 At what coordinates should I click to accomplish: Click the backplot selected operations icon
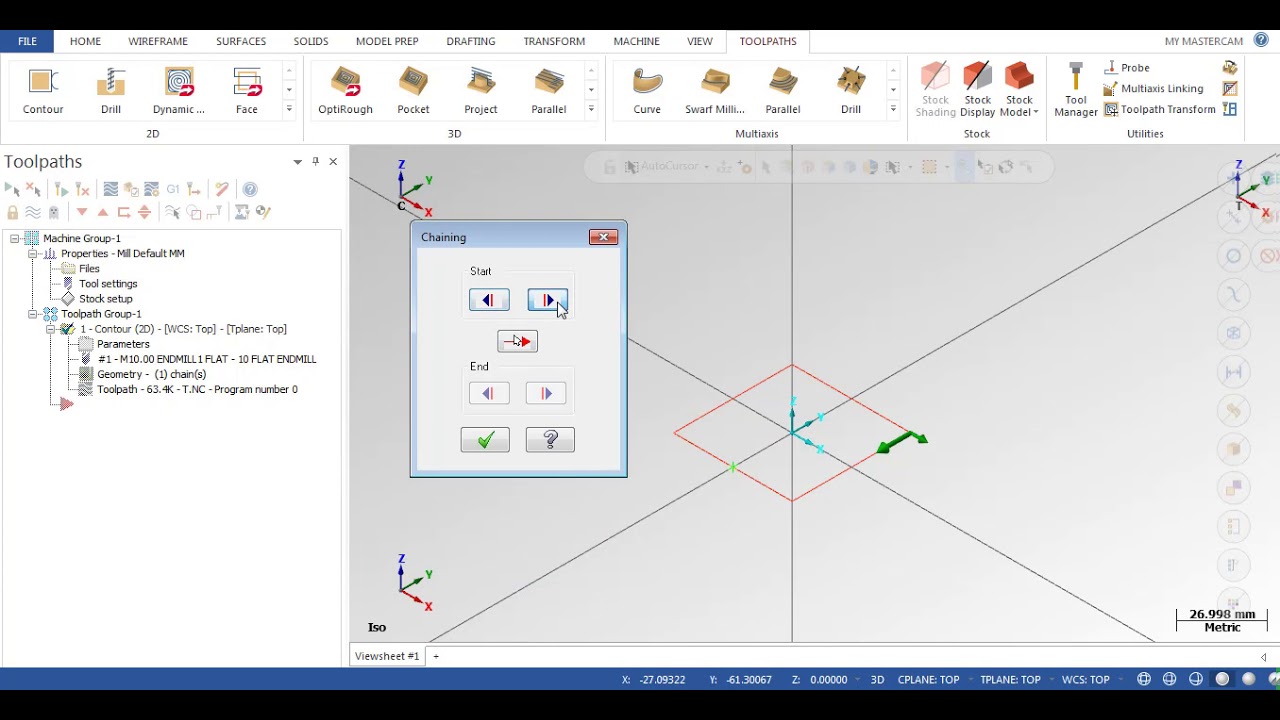pos(111,189)
